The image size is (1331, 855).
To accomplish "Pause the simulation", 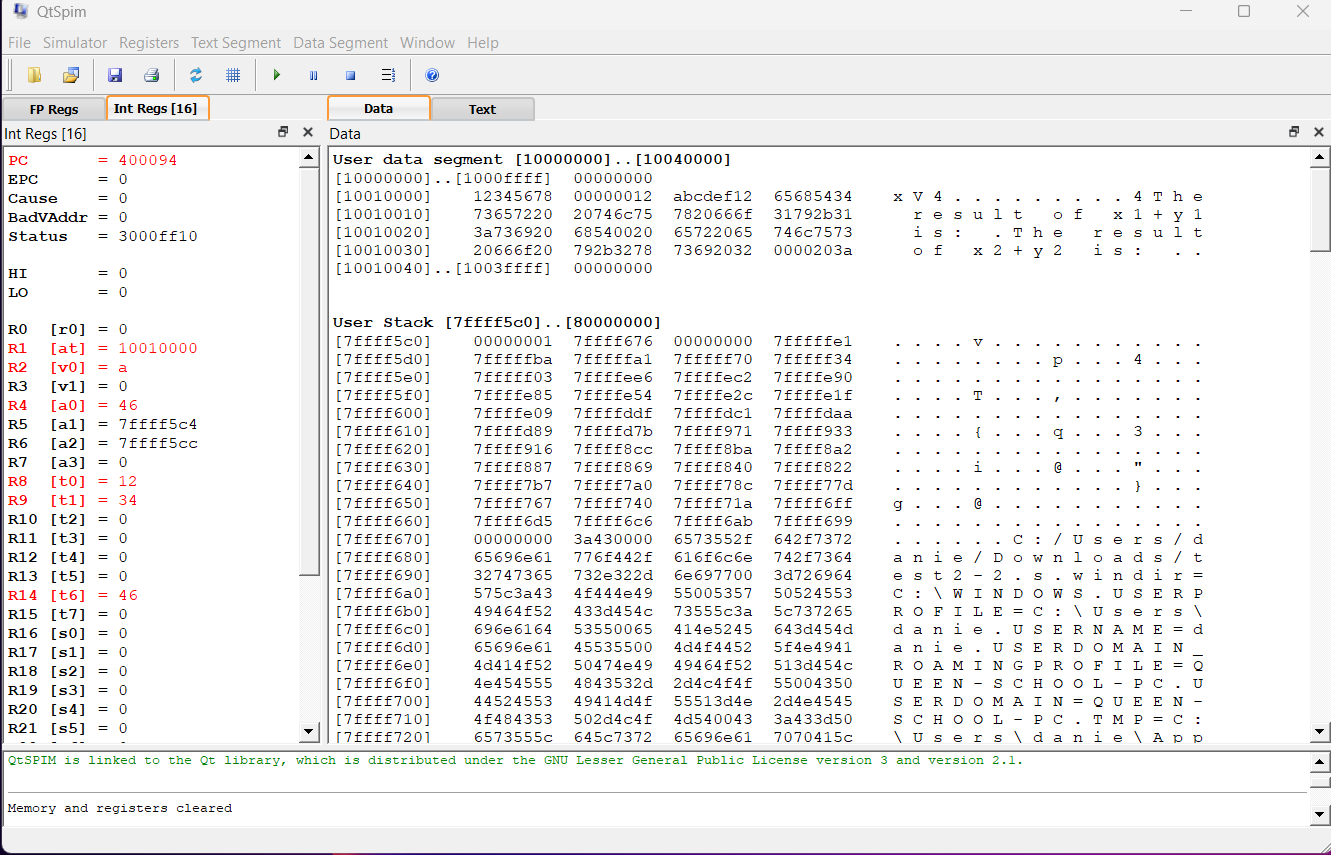I will (x=313, y=75).
